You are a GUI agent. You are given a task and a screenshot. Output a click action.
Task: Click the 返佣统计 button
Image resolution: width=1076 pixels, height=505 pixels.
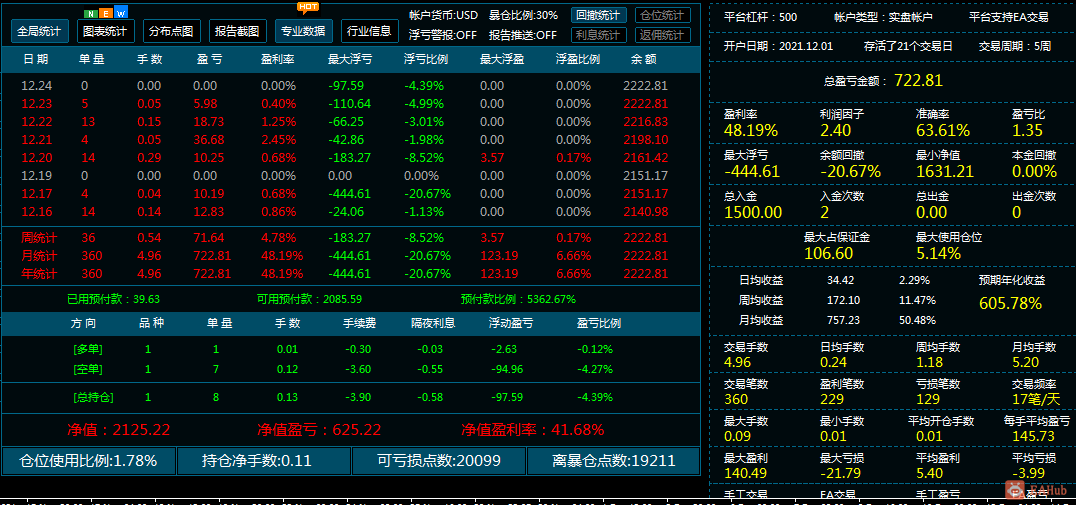[663, 35]
